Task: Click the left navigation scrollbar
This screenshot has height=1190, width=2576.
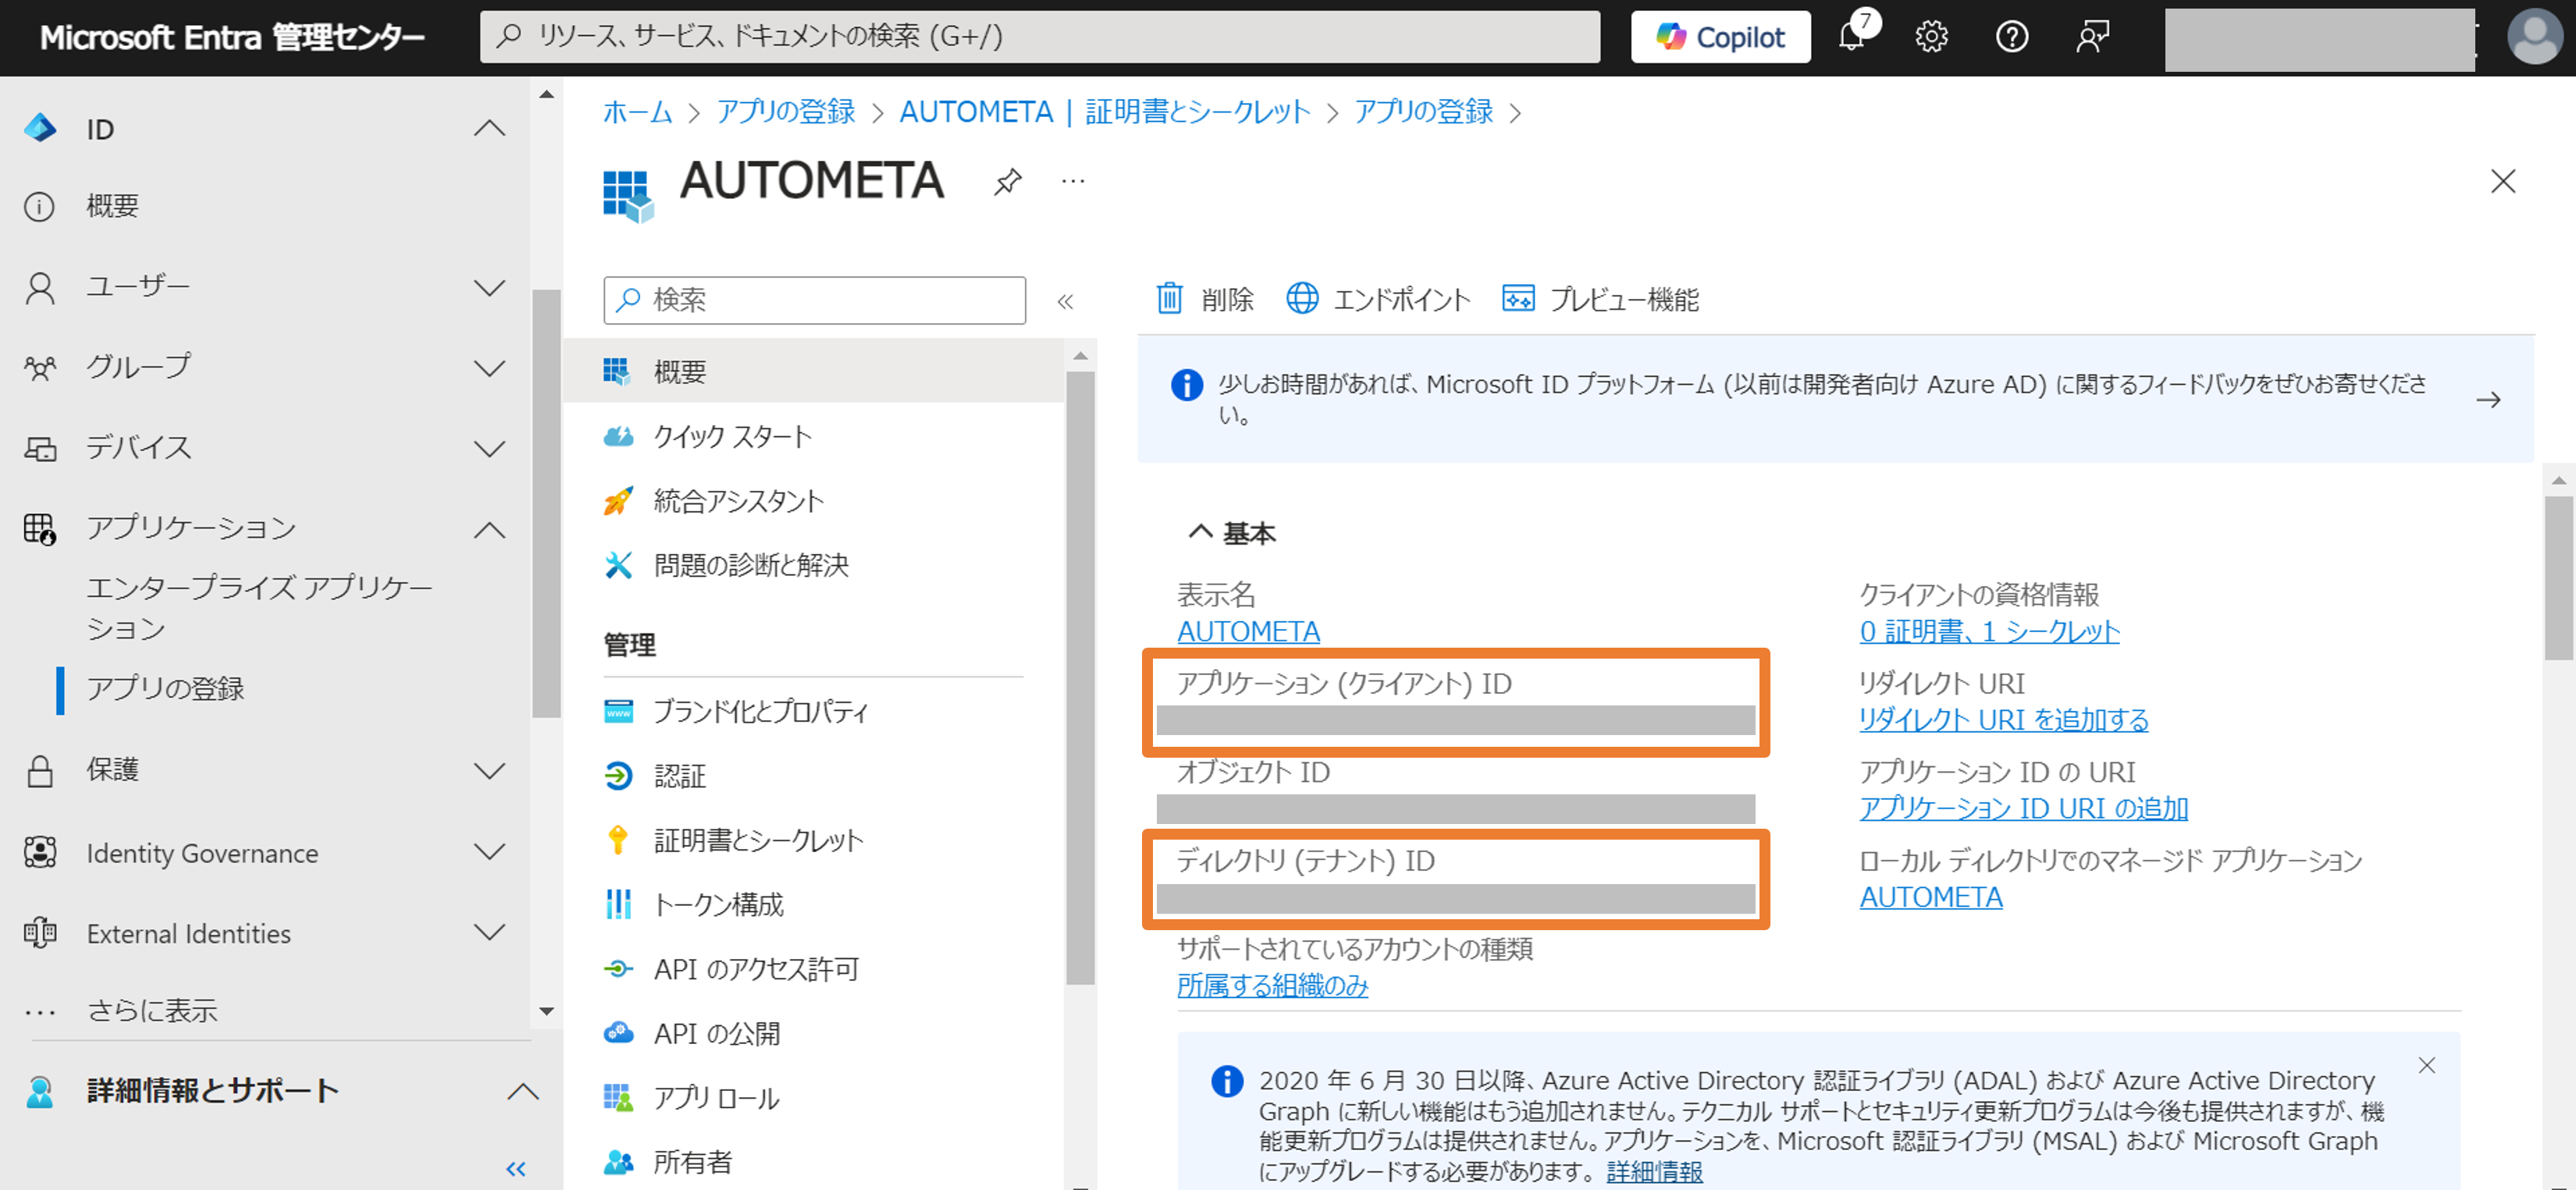Action: (546, 504)
